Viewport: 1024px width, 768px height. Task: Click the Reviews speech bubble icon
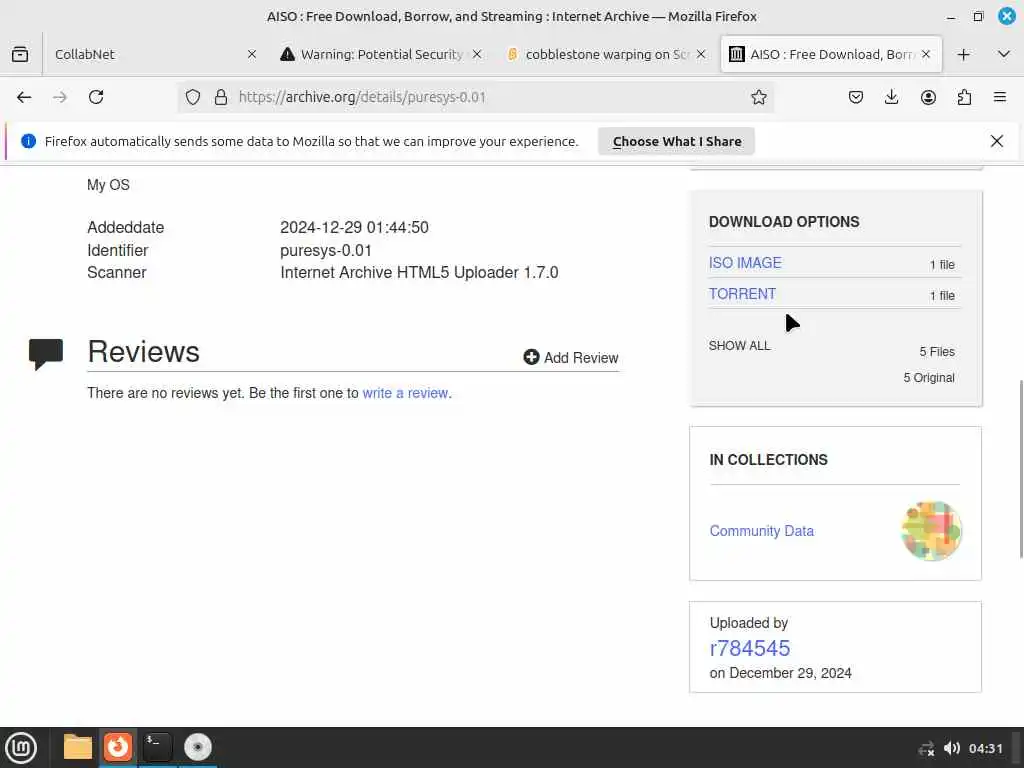click(x=46, y=354)
